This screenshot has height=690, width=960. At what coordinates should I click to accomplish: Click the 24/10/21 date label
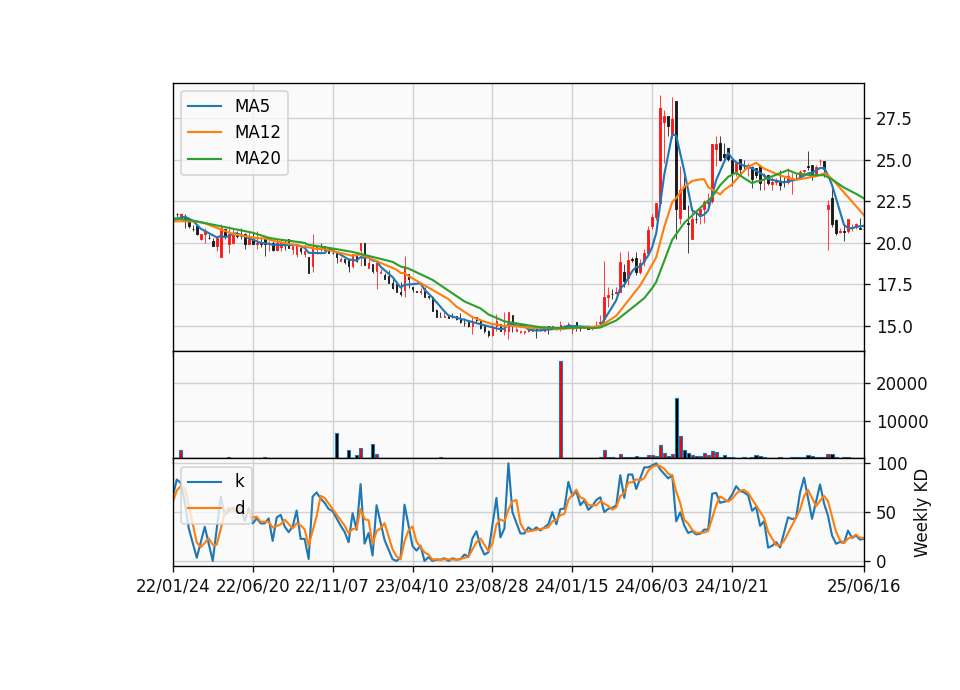732,587
